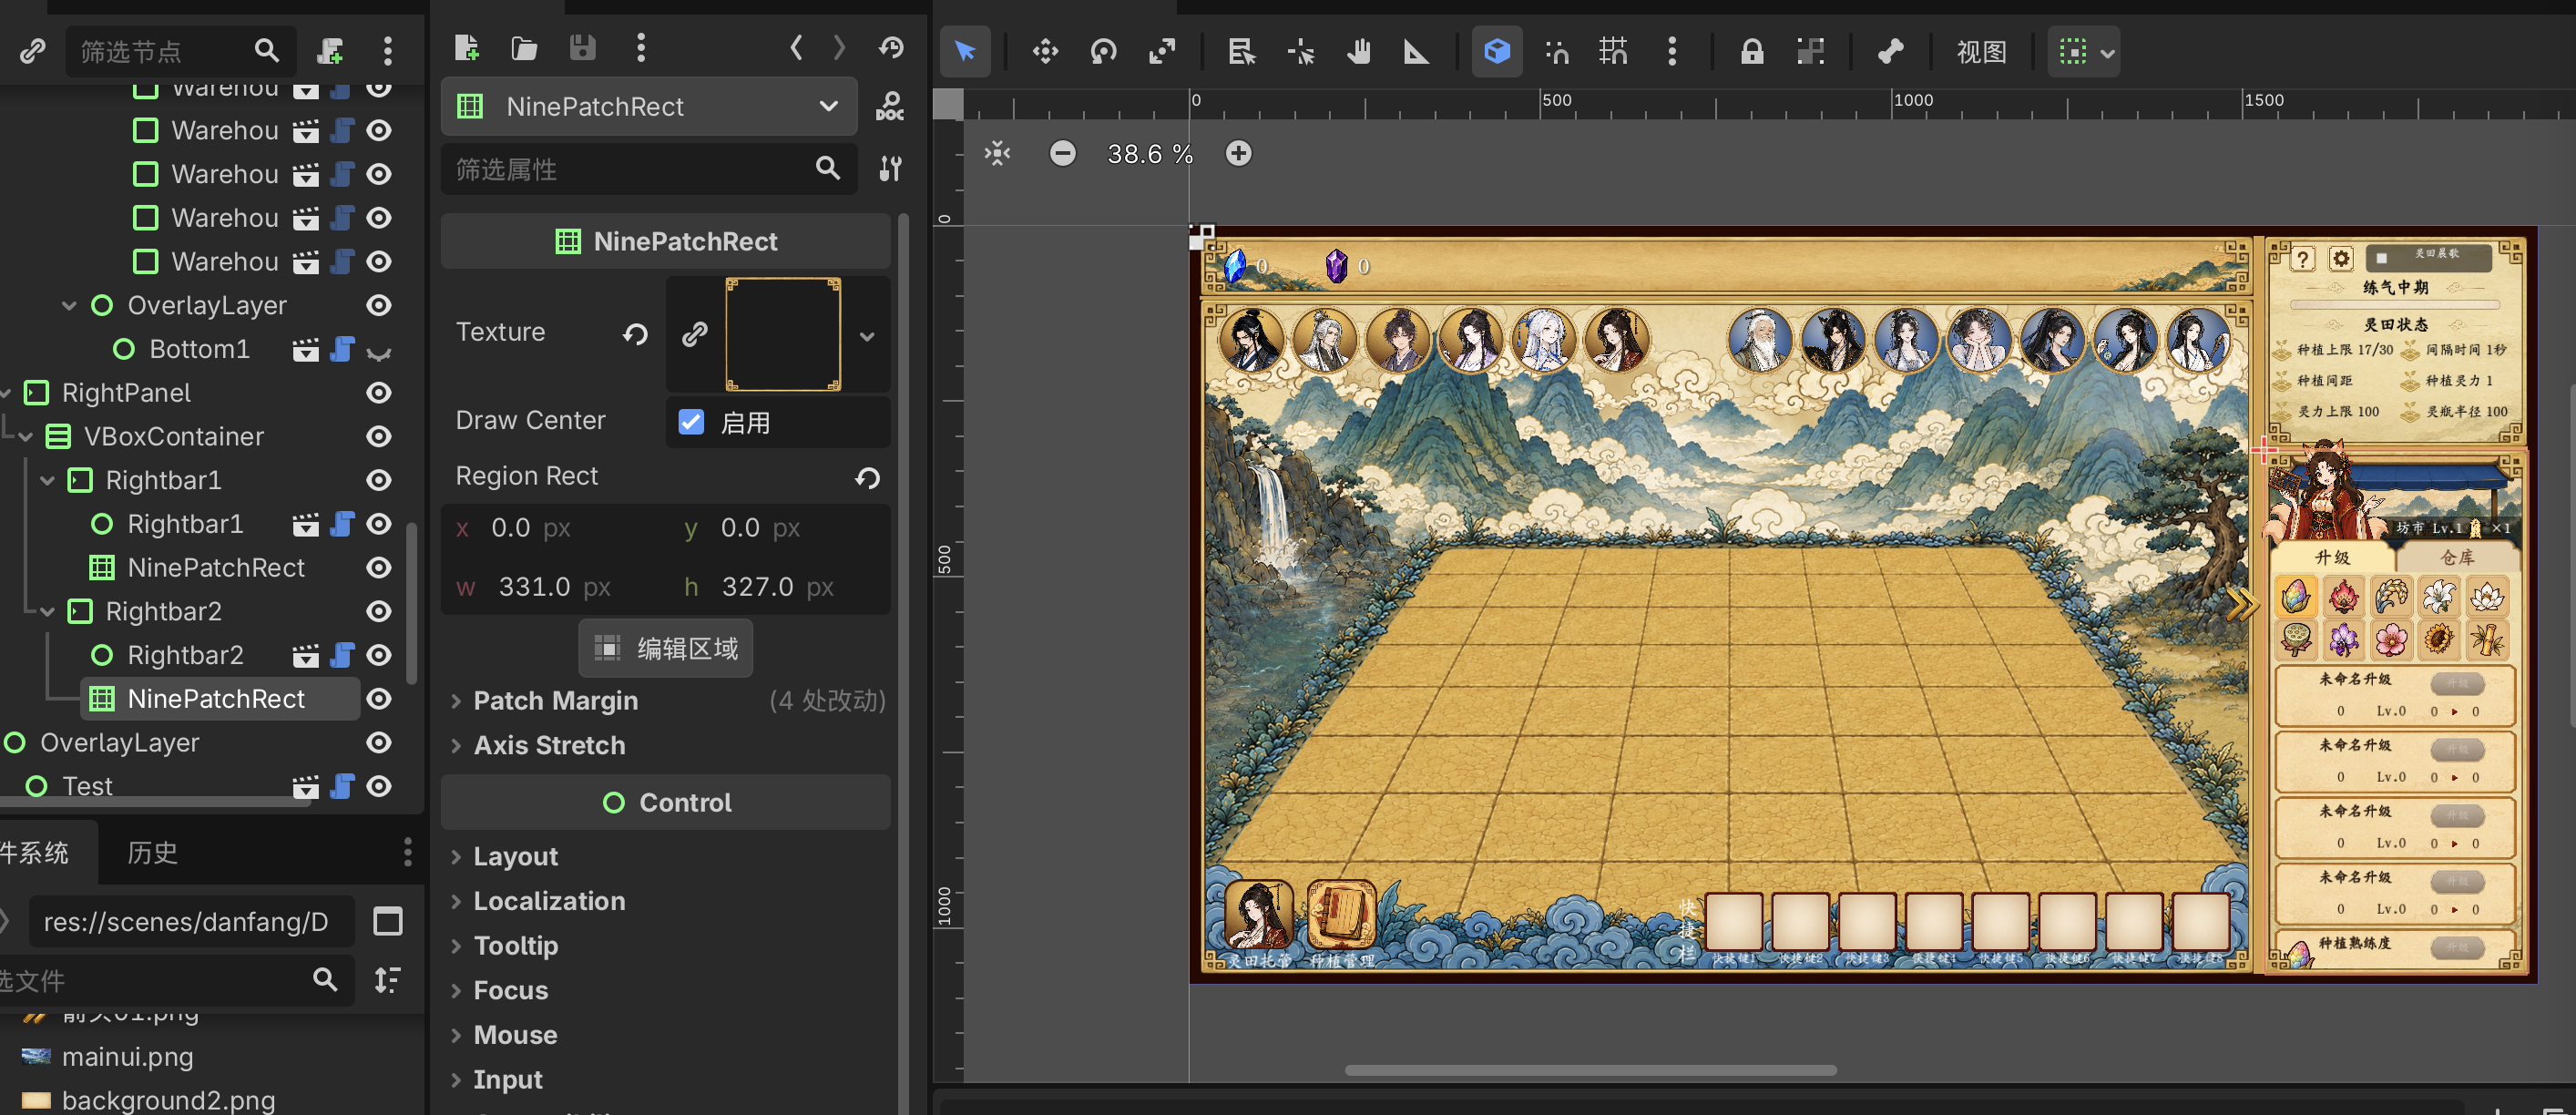
Task: Create a new resource in the Inspector
Action: [x=467, y=47]
